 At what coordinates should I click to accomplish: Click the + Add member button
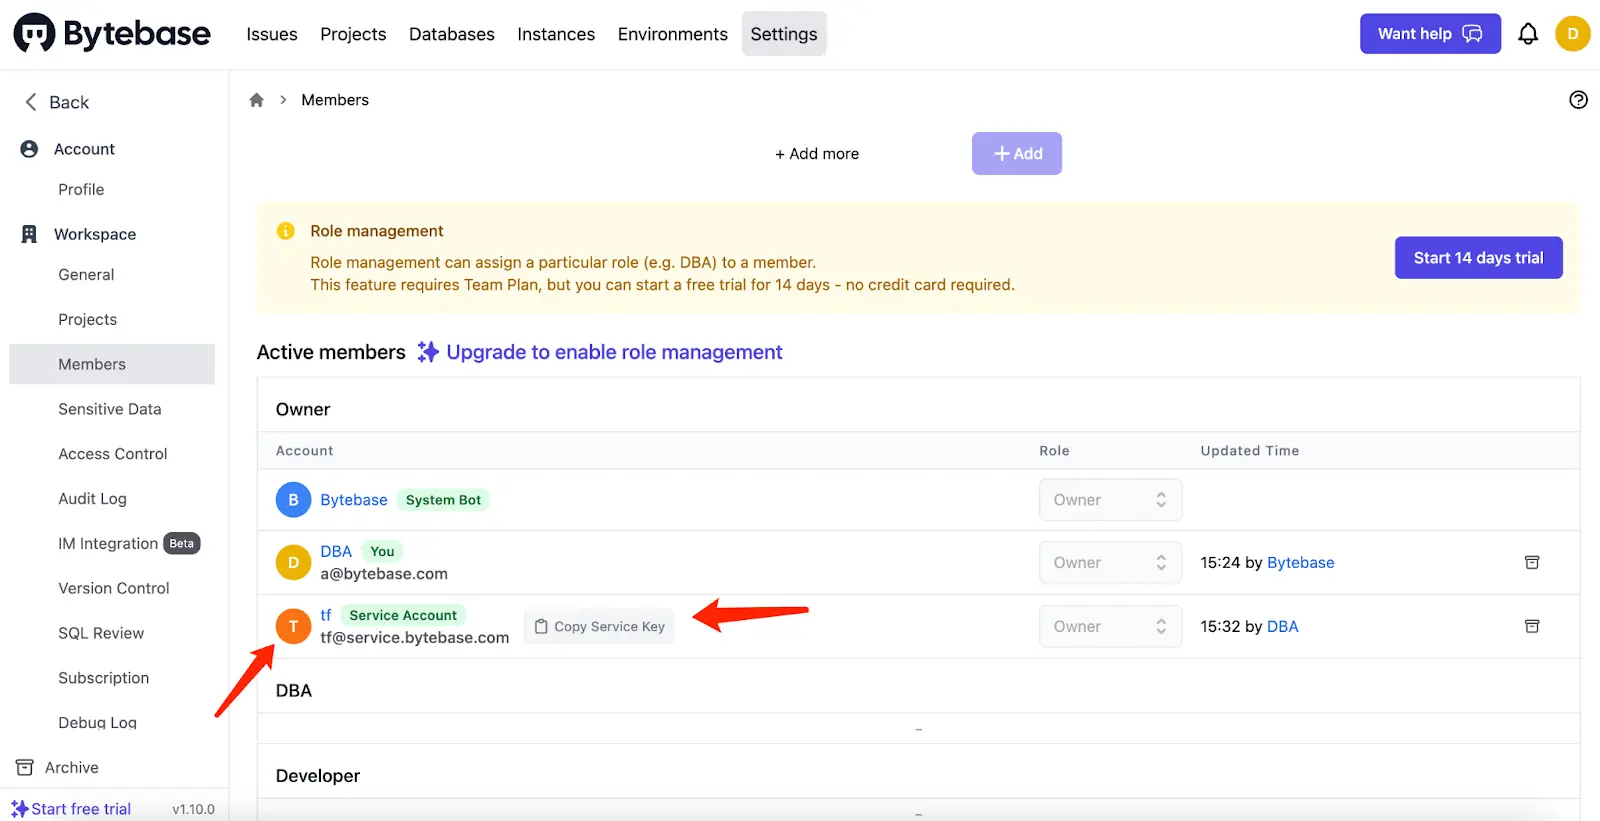click(x=1017, y=154)
